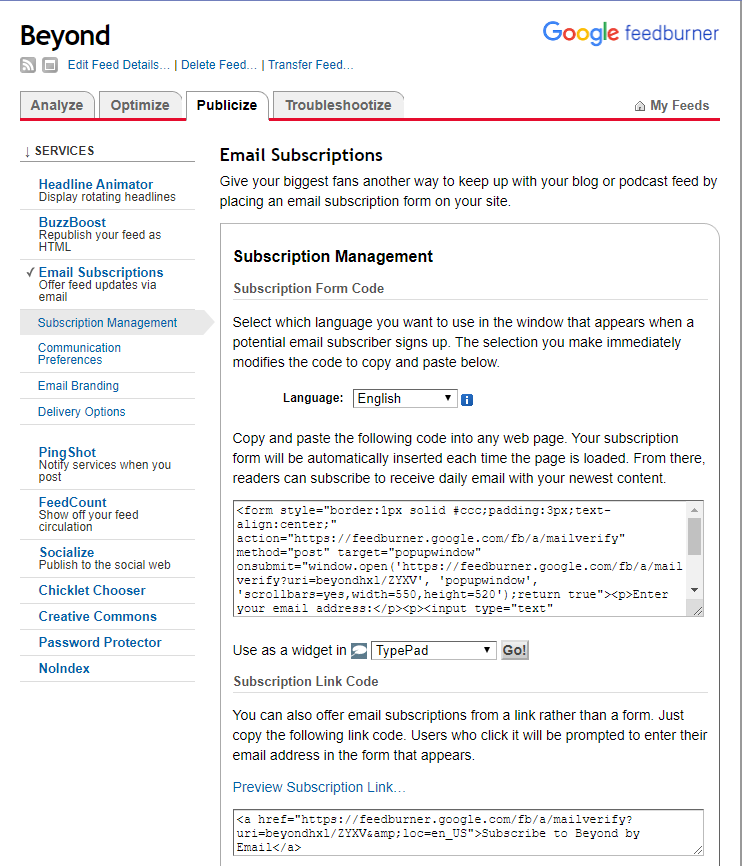Click the Delete Feed link
The width and height of the screenshot is (742, 866).
[x=219, y=65]
